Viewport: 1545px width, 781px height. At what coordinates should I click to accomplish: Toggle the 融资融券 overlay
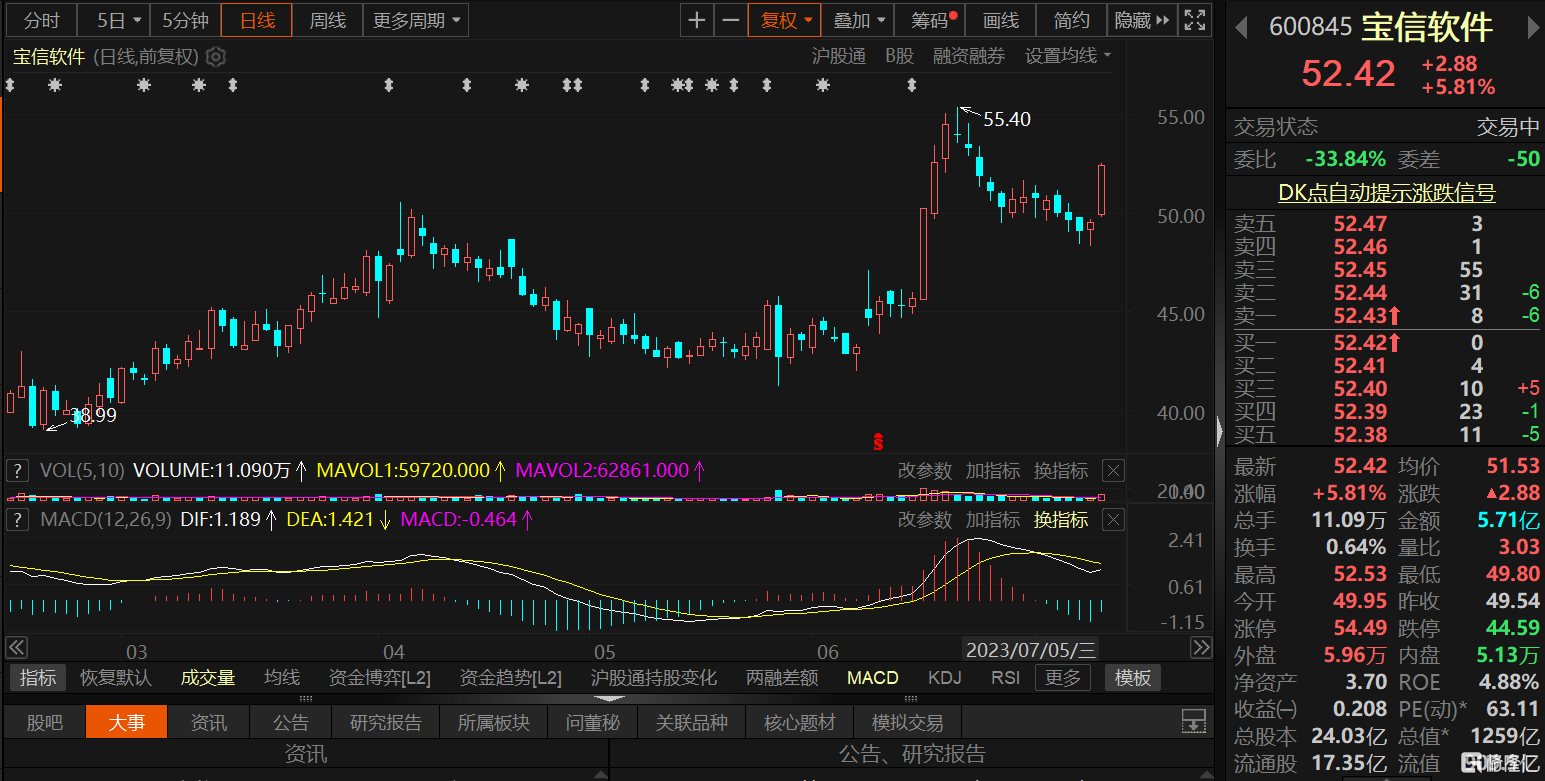968,57
